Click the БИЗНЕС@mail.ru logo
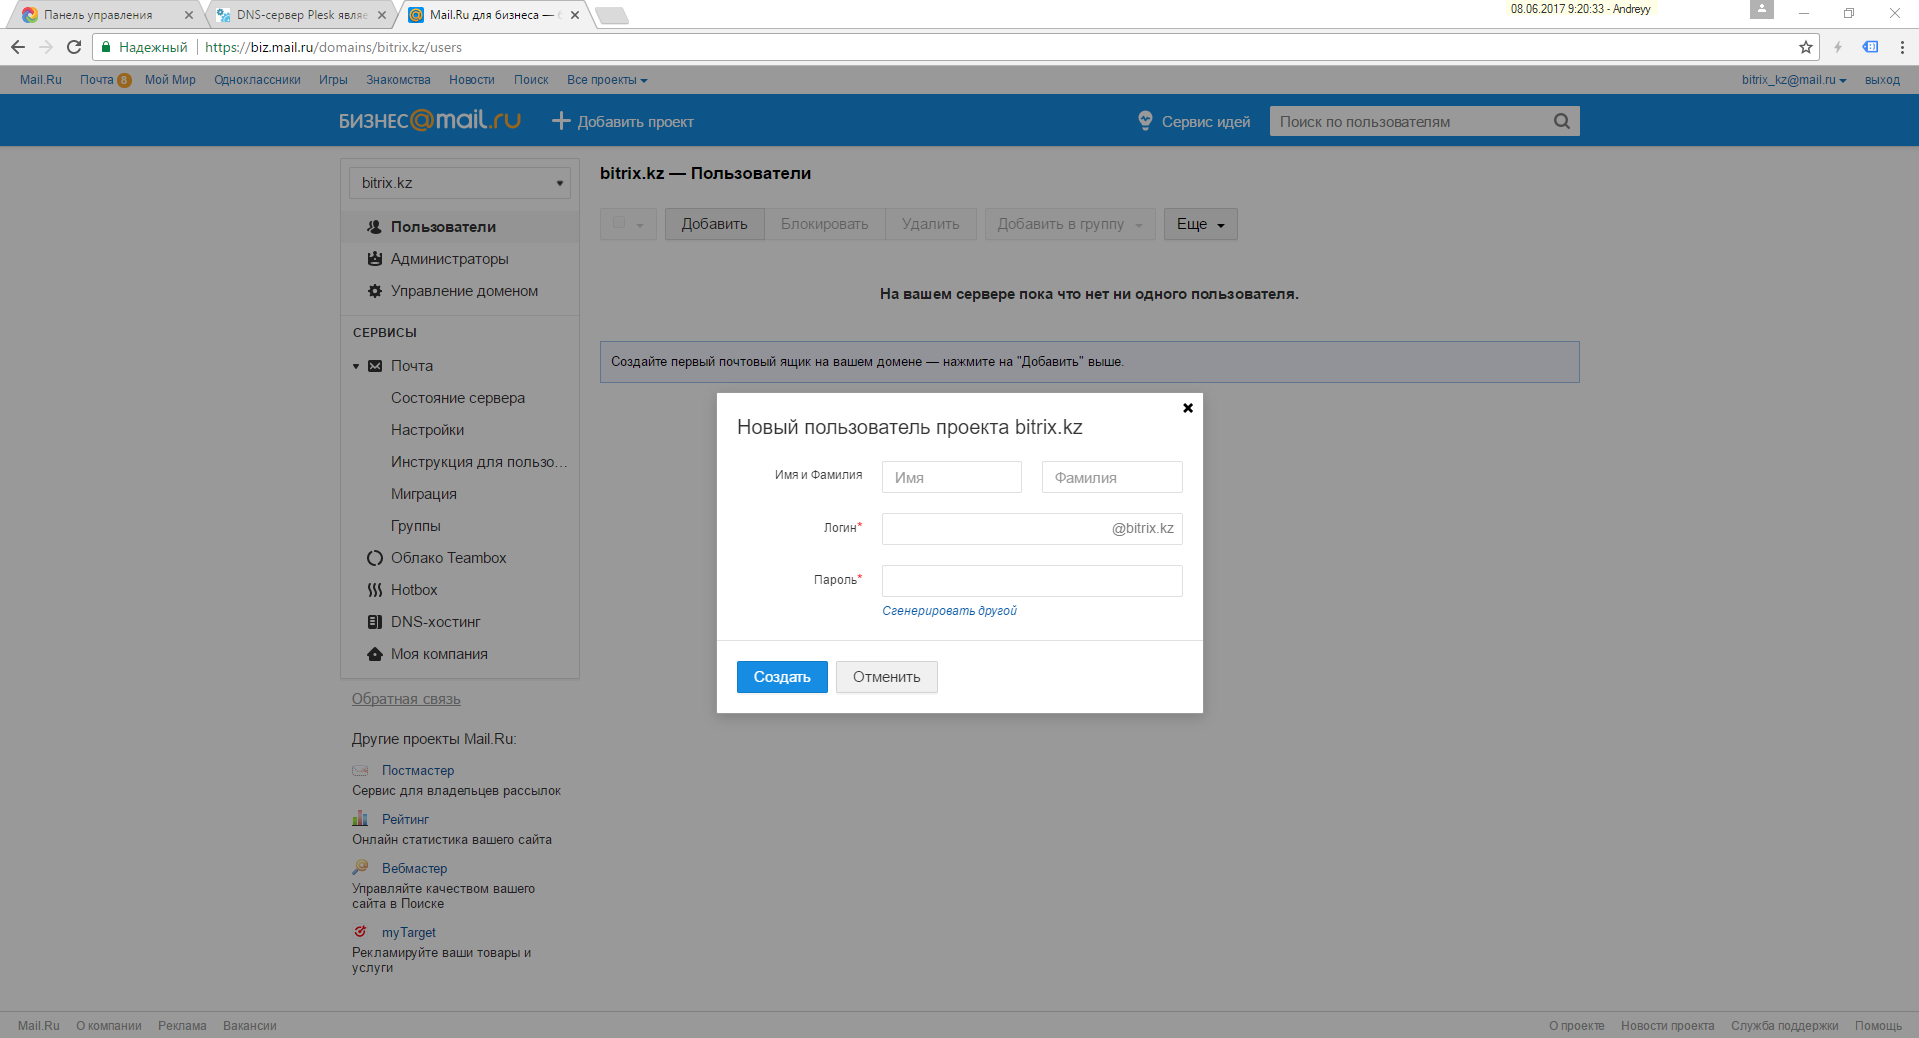This screenshot has width=1919, height=1038. point(430,121)
